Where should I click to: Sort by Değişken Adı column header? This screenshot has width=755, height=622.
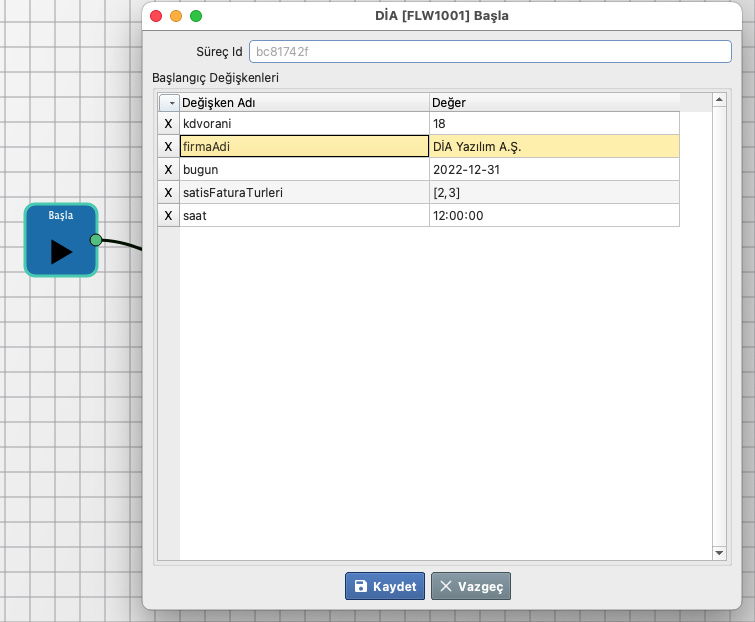point(303,102)
